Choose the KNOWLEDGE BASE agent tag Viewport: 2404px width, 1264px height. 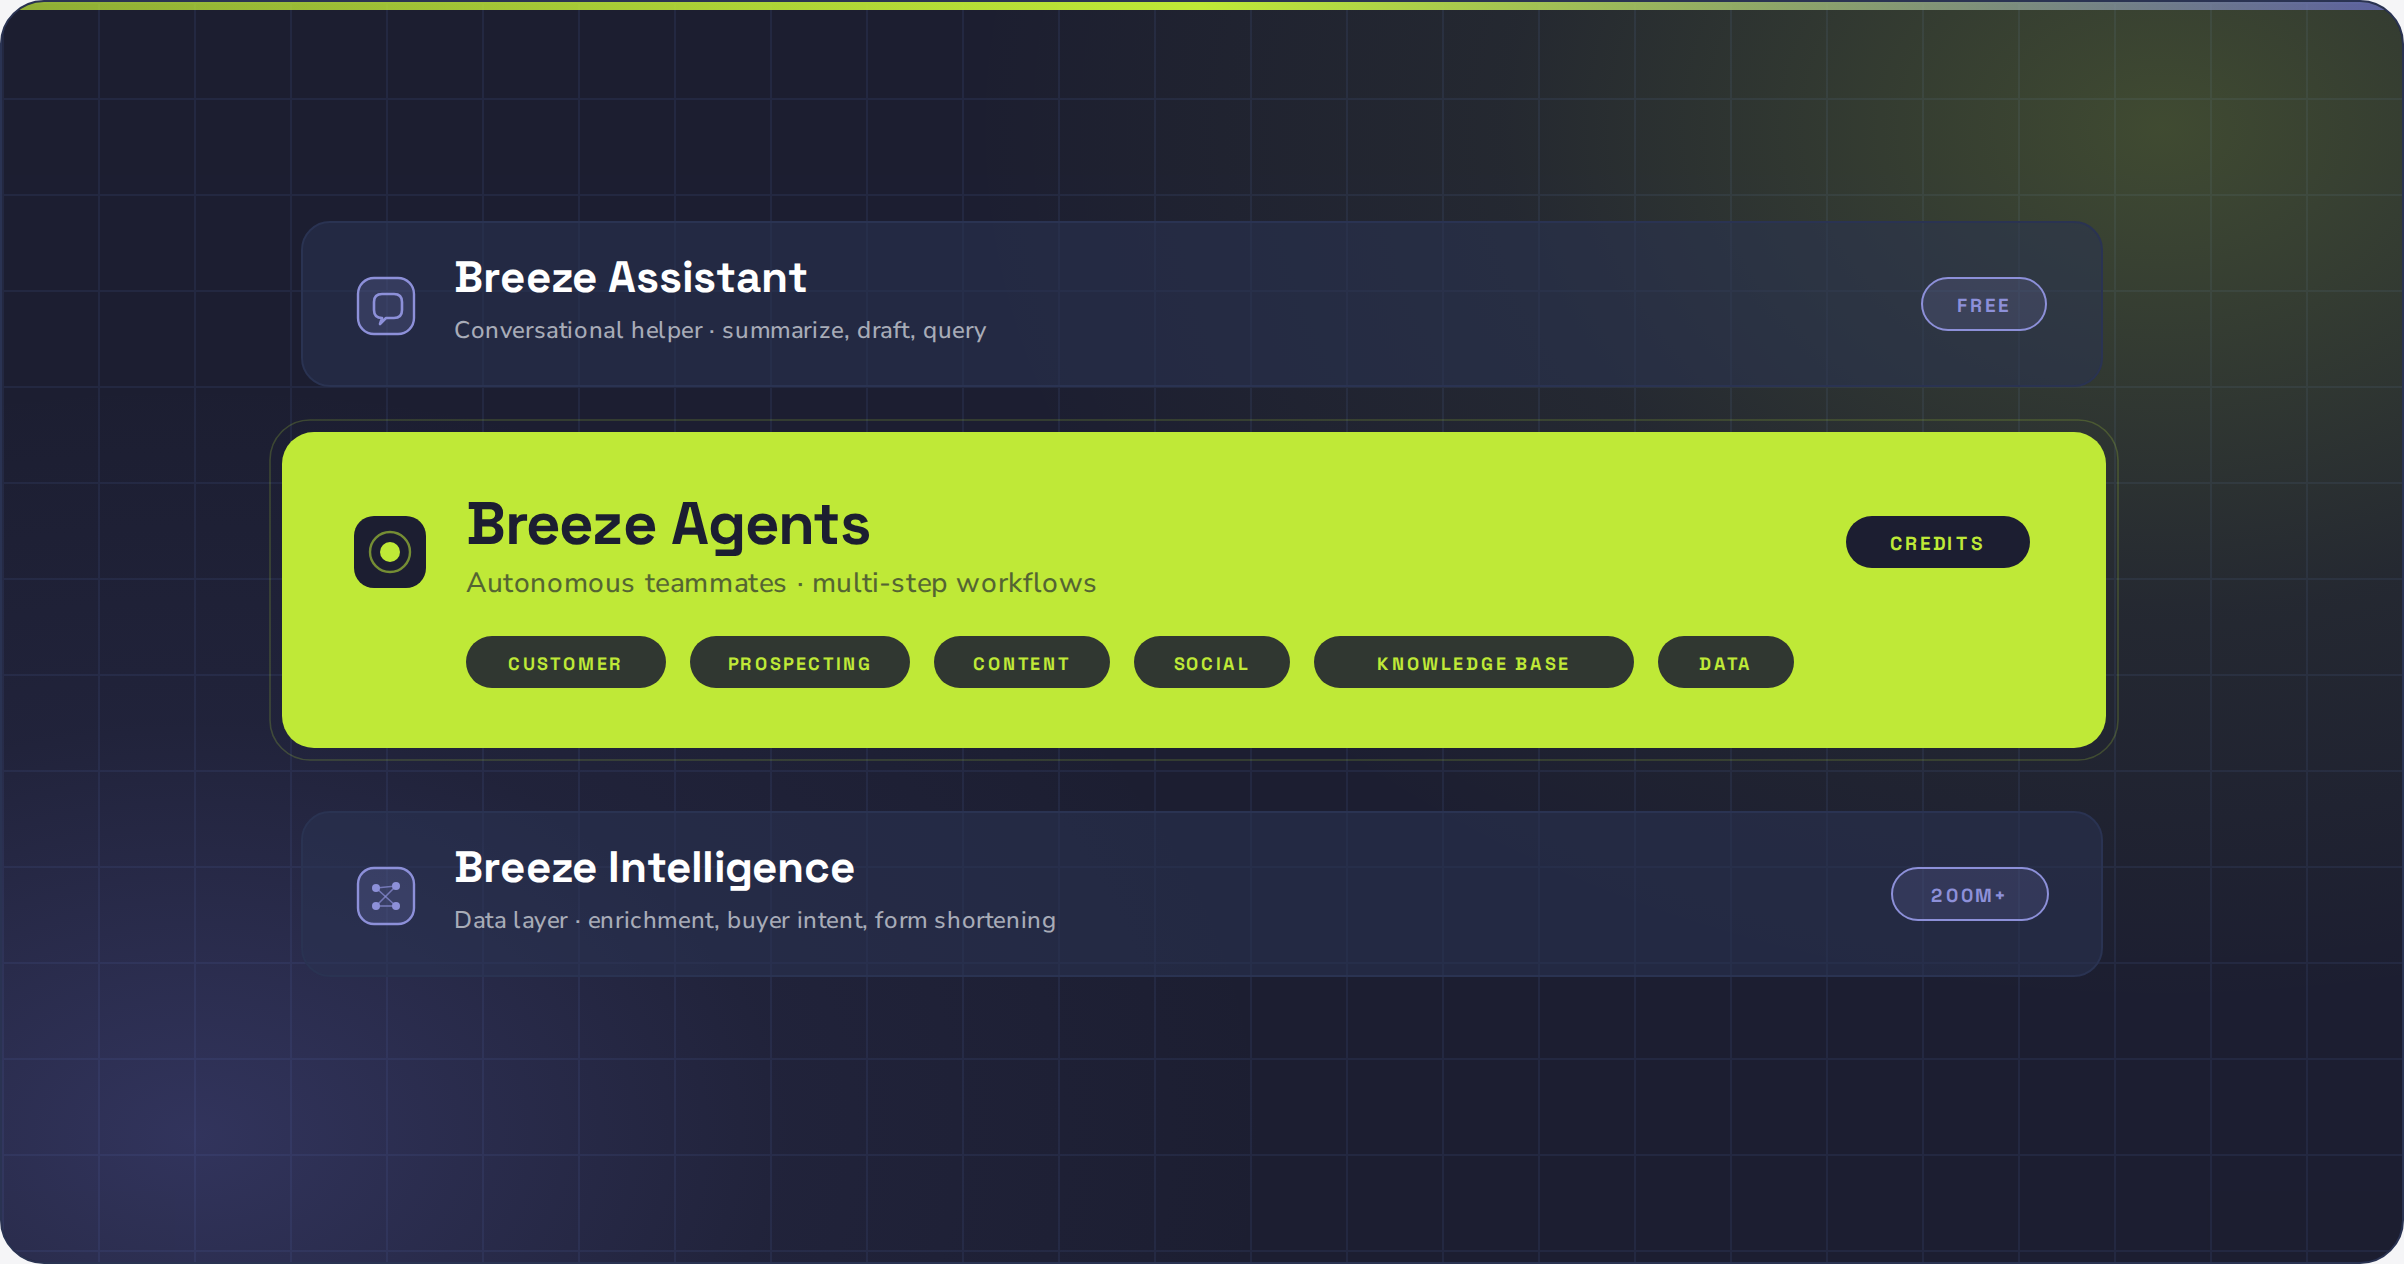click(1473, 662)
